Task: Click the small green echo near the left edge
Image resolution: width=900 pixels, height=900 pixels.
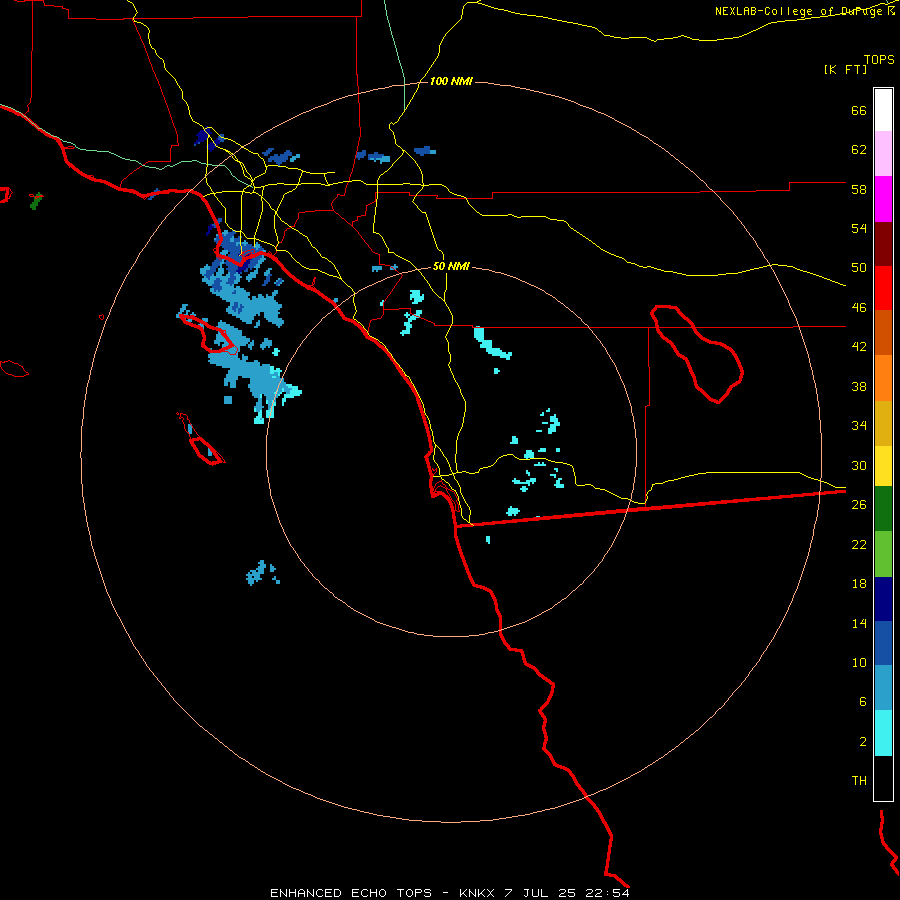Action: click(36, 201)
